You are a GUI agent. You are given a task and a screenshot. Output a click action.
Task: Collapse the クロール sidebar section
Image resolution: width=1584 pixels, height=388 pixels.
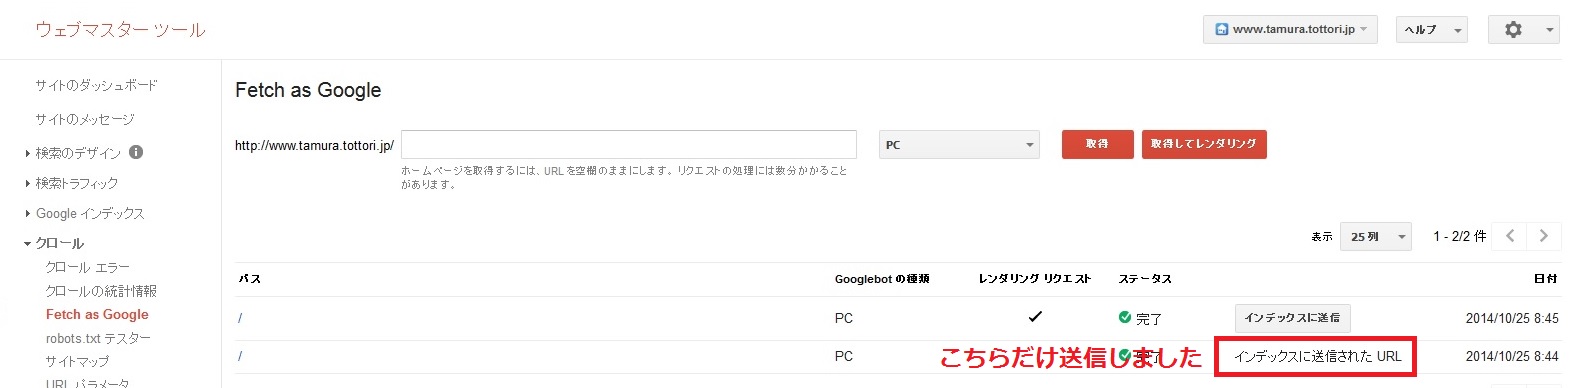54,243
